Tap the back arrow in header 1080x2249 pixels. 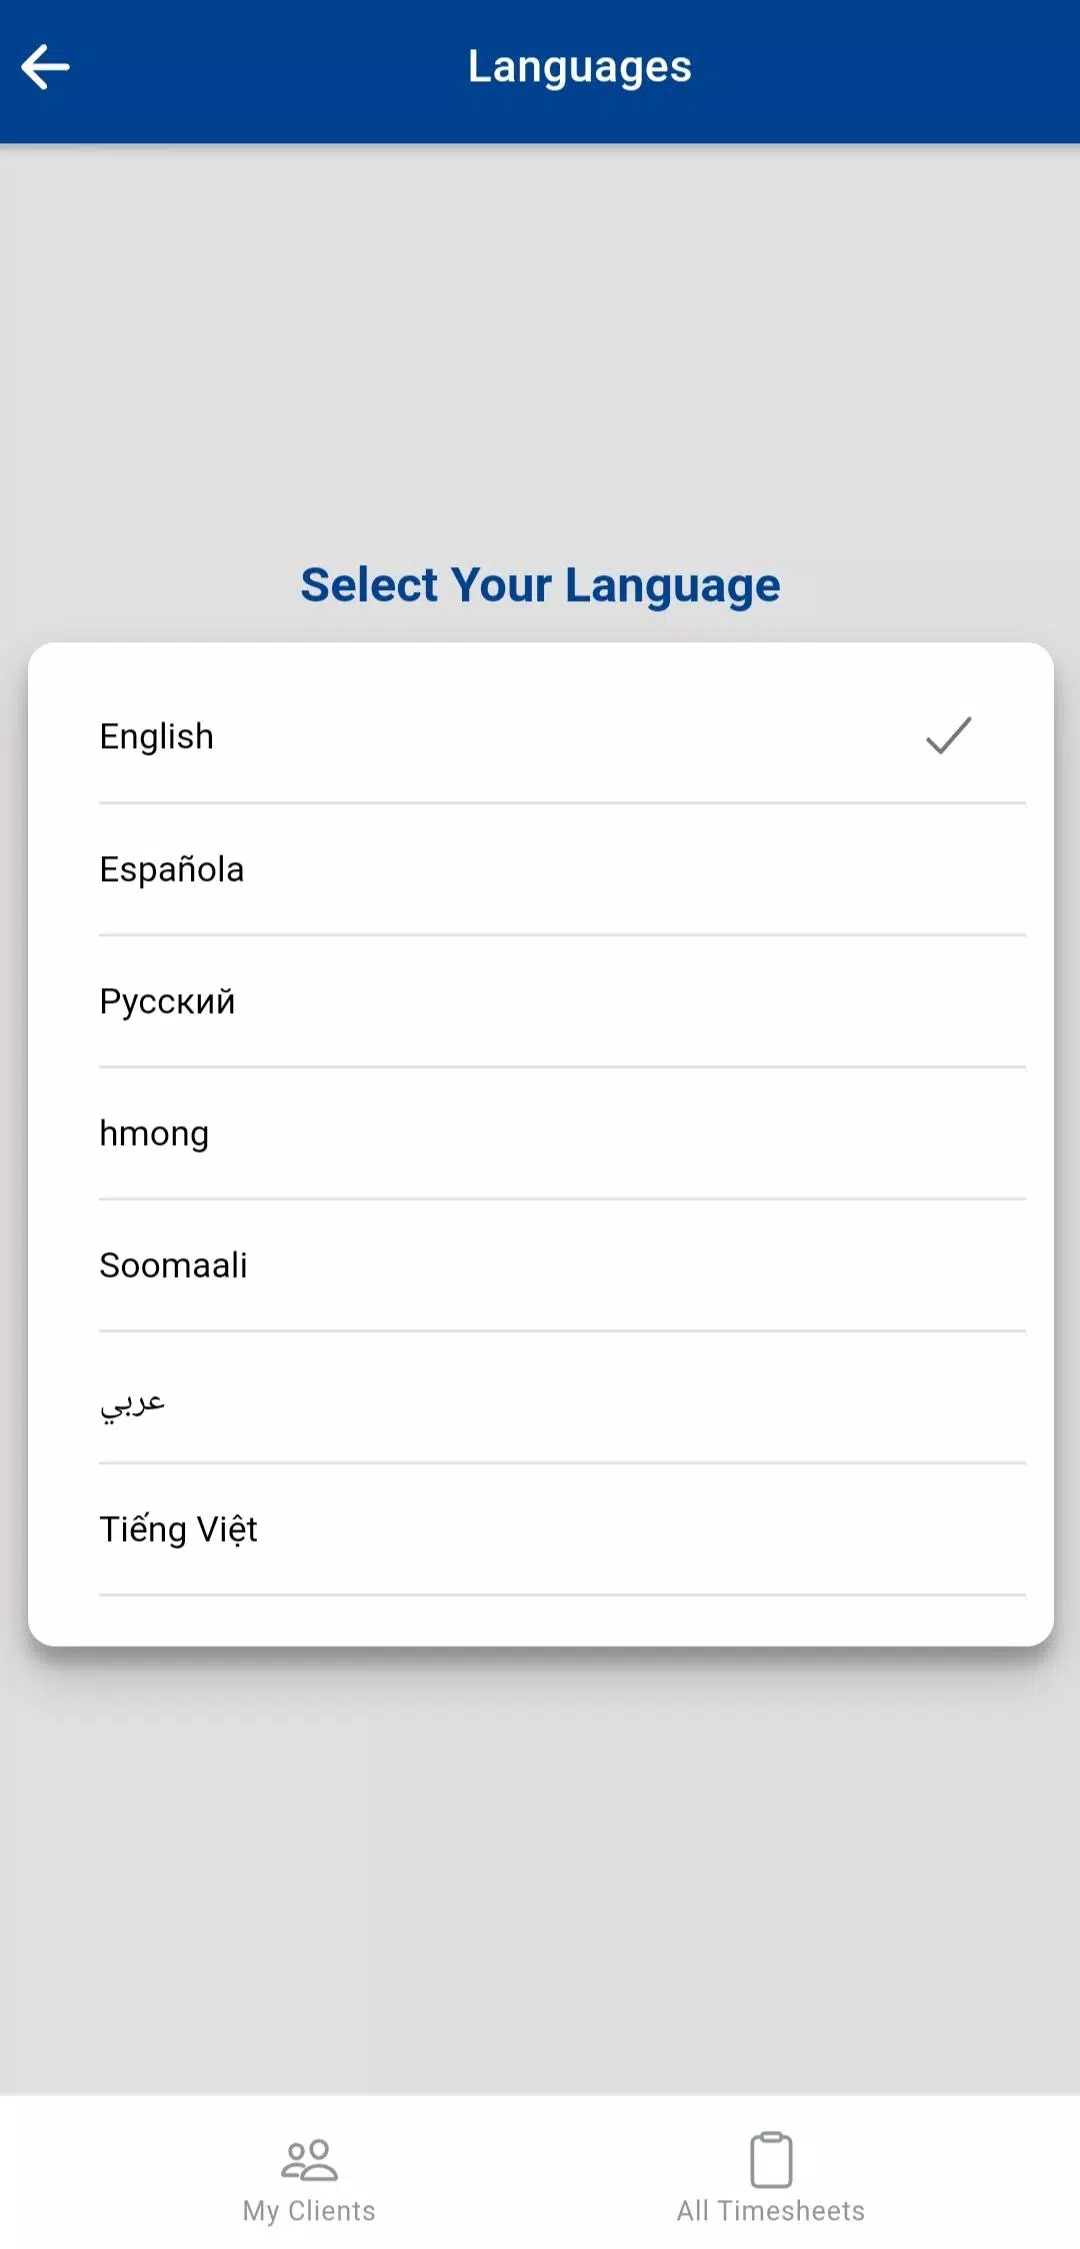pos(46,68)
